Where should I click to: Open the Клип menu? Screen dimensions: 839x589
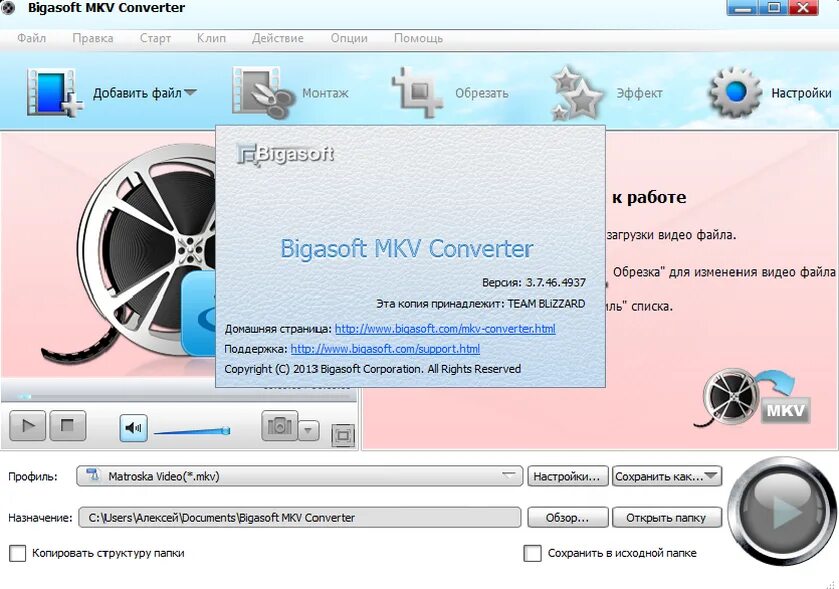[x=211, y=39]
